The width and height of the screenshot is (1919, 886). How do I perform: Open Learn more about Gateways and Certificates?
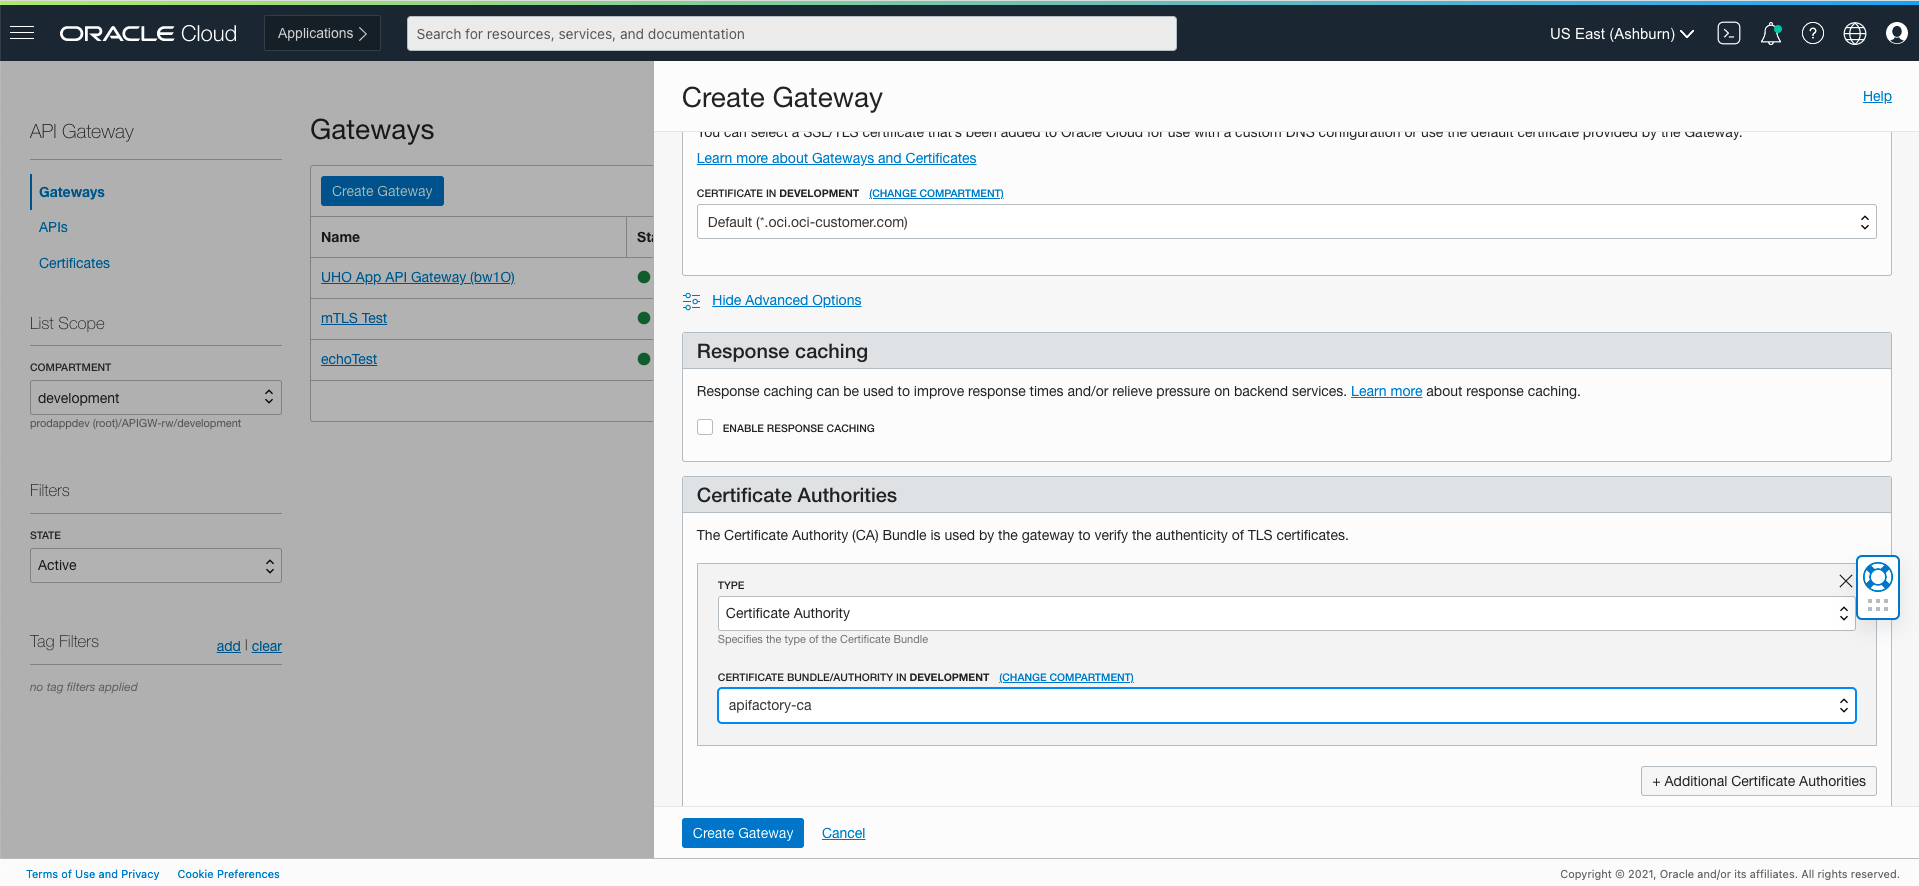click(836, 158)
